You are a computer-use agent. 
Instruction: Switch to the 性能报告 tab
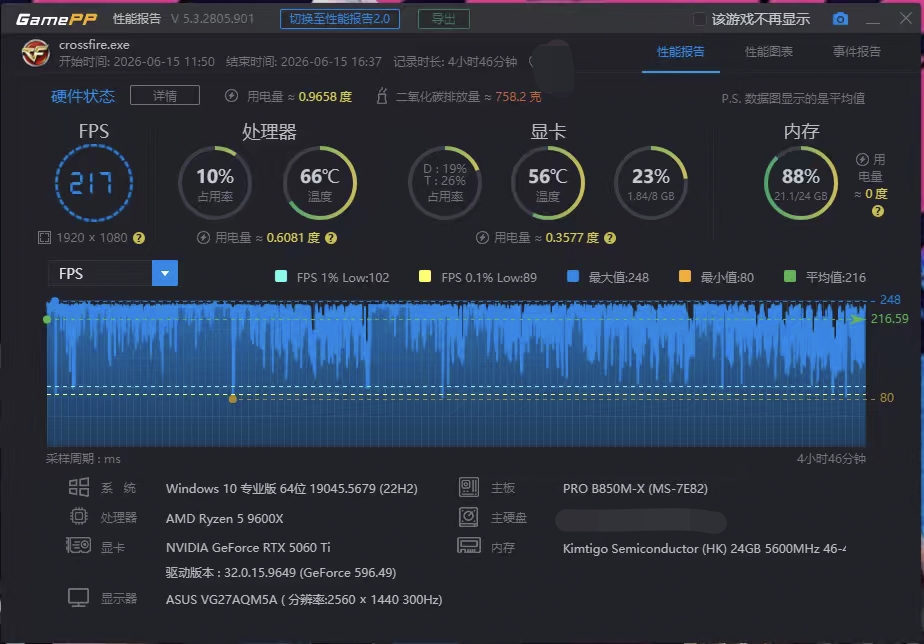[x=681, y=52]
